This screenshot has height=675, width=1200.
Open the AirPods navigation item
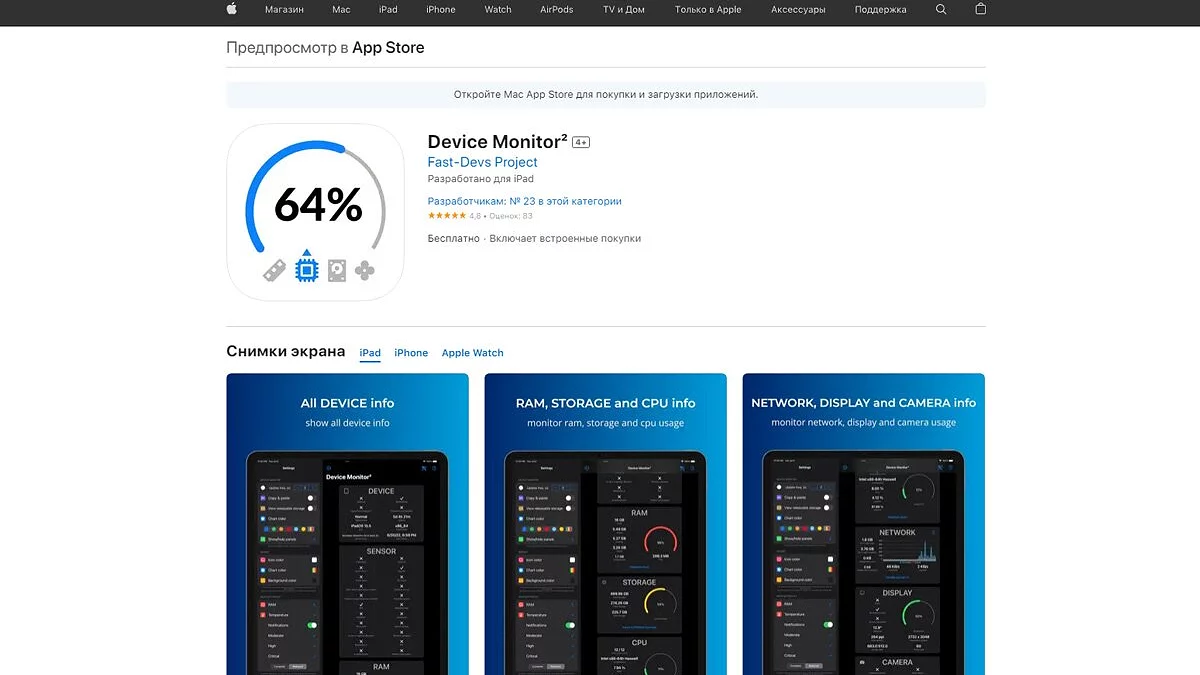click(x=556, y=10)
